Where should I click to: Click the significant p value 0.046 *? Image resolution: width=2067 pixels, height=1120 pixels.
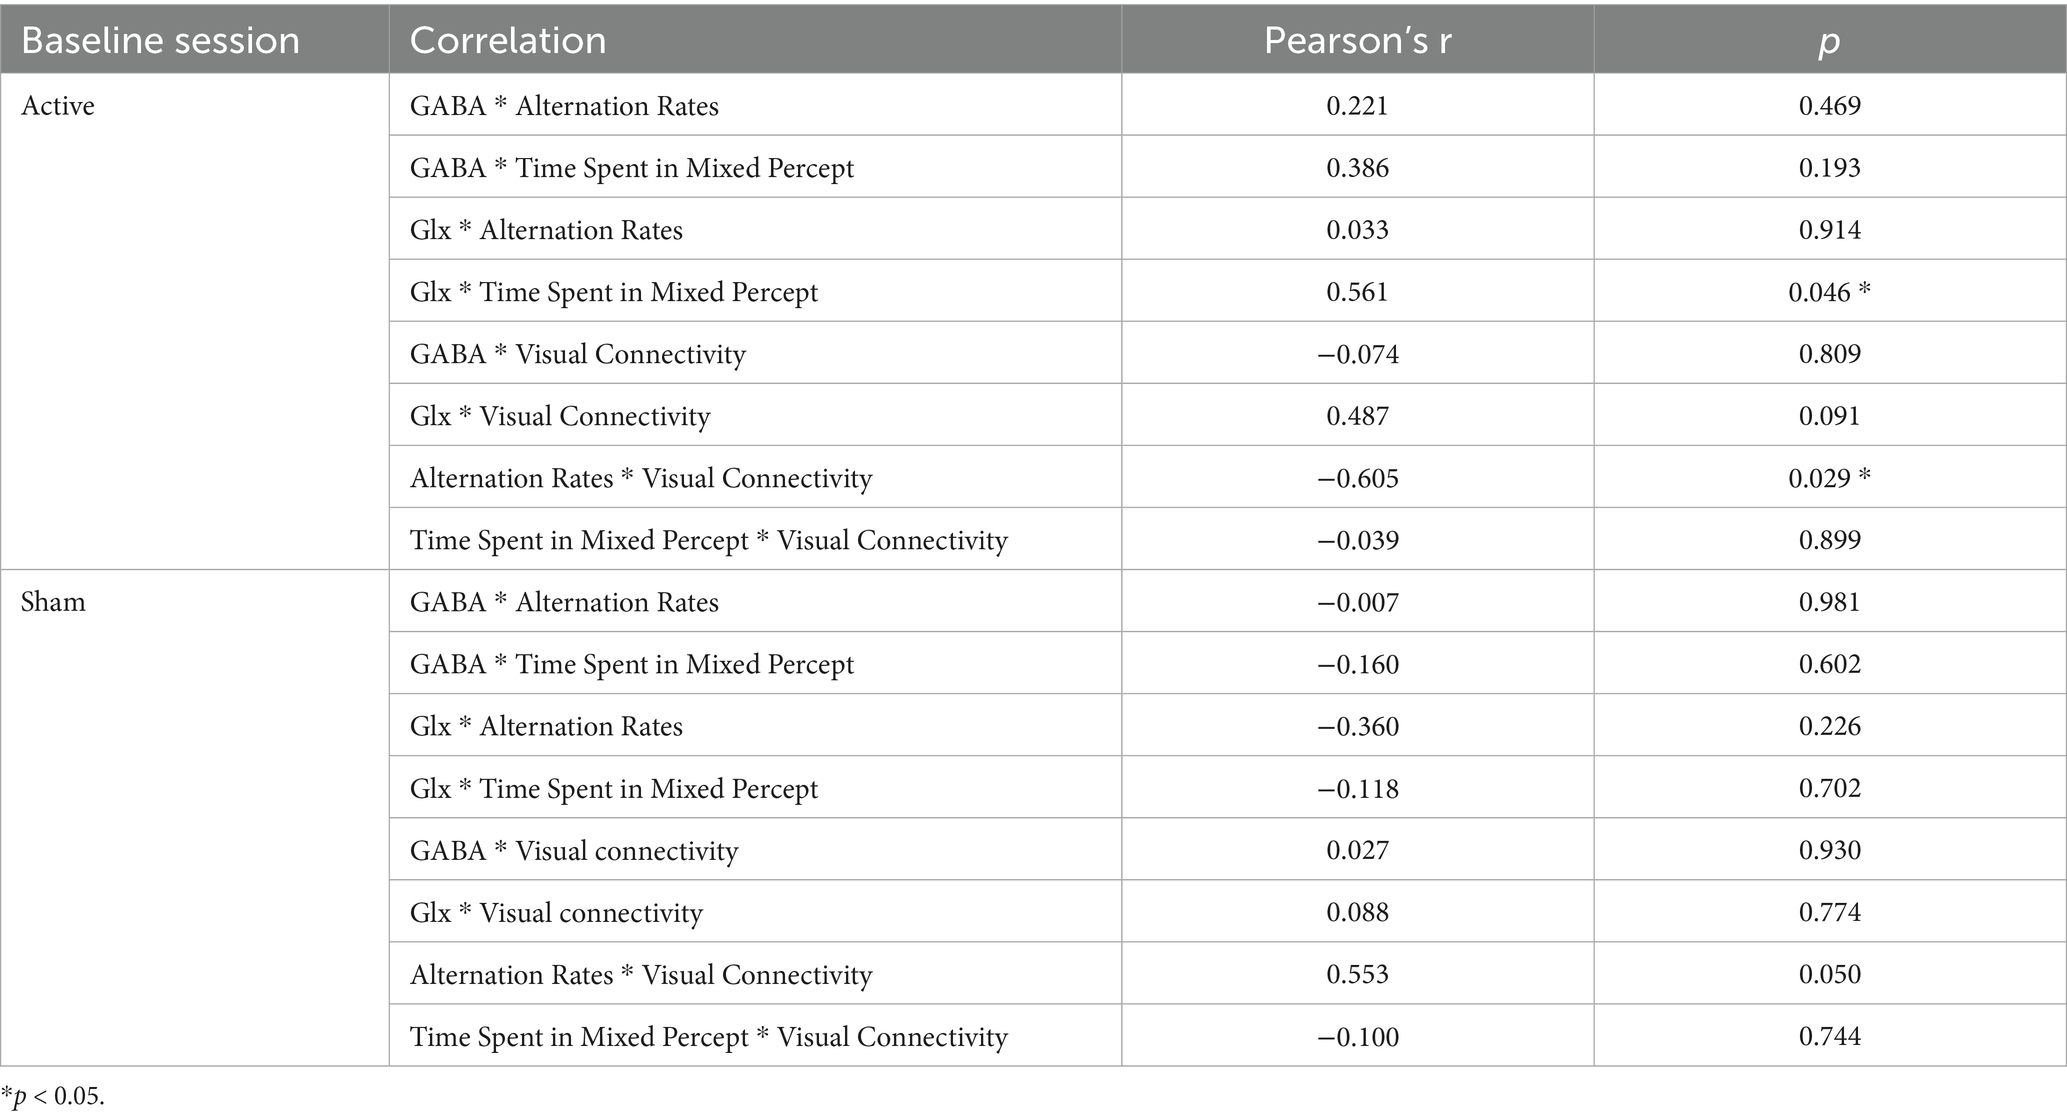click(1829, 292)
